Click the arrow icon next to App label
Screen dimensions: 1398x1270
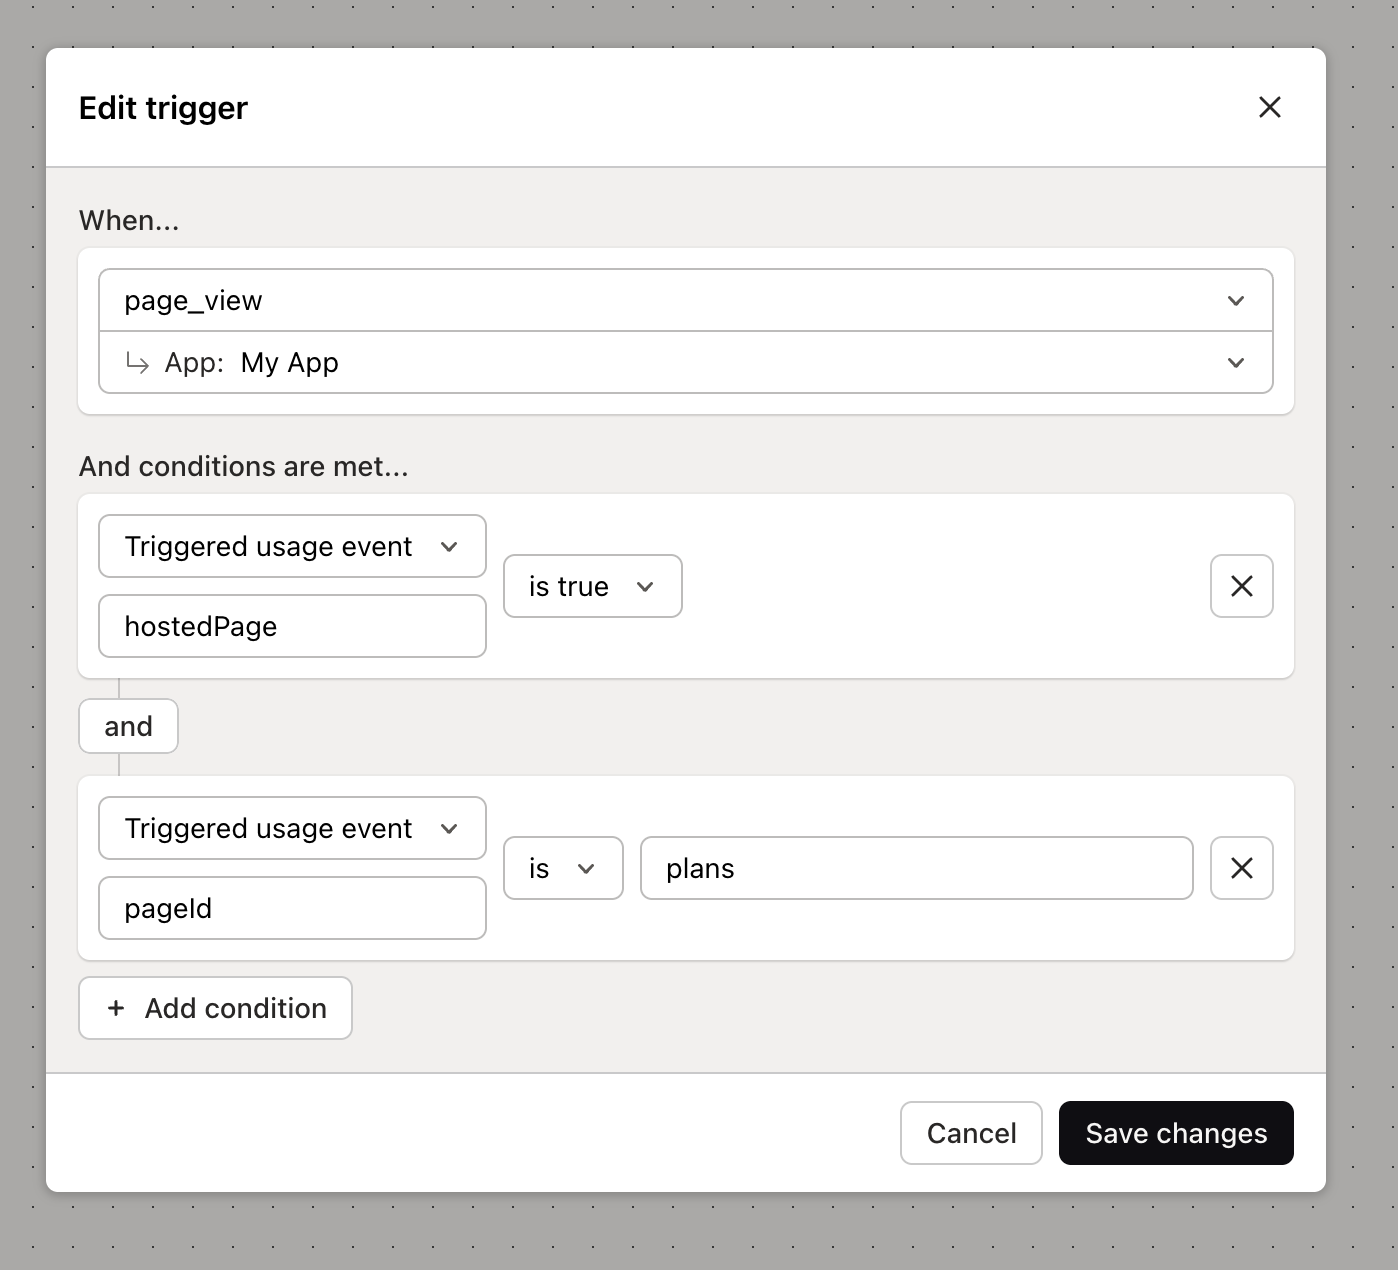point(138,363)
